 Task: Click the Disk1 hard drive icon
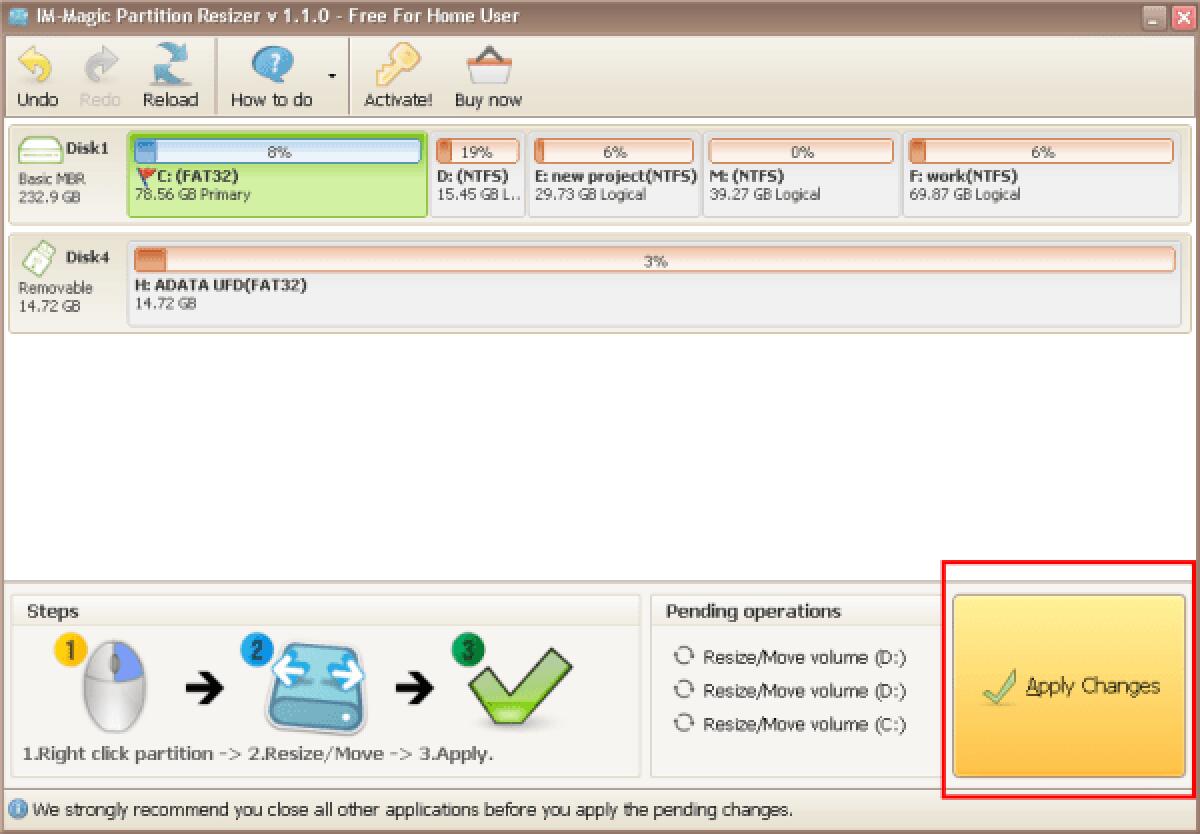[47, 147]
